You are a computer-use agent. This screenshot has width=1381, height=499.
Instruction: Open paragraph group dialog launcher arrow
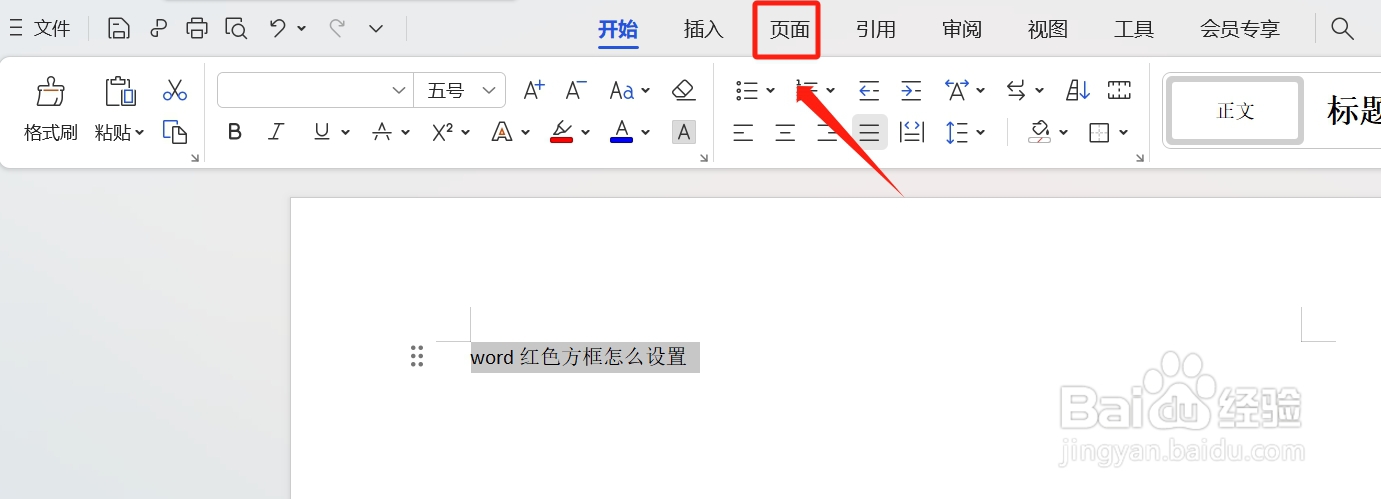pos(1140,158)
